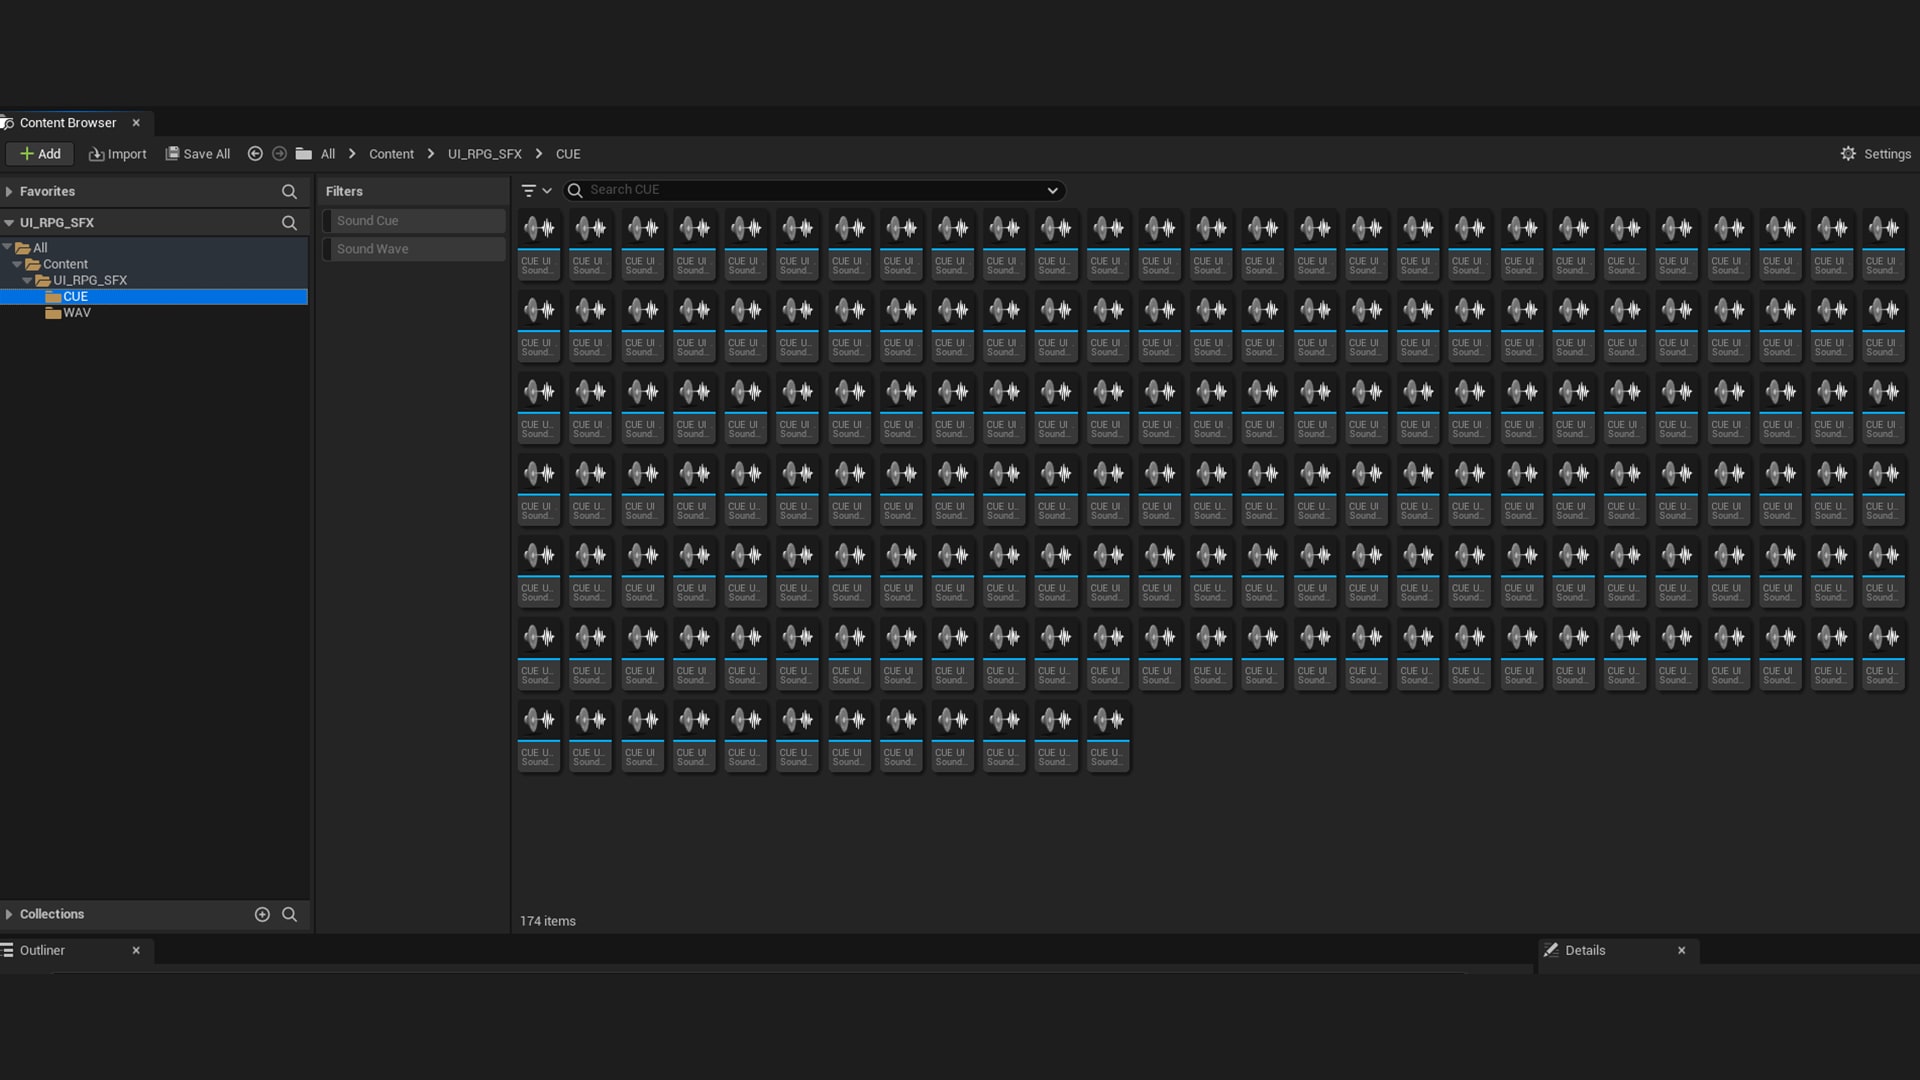
Task: Click the UI_RPG_SFX breadcrumb link
Action: click(x=484, y=154)
